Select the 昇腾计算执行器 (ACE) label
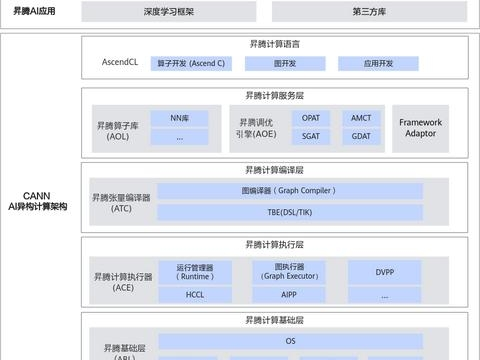This screenshot has height=360, width=480. pos(123,282)
